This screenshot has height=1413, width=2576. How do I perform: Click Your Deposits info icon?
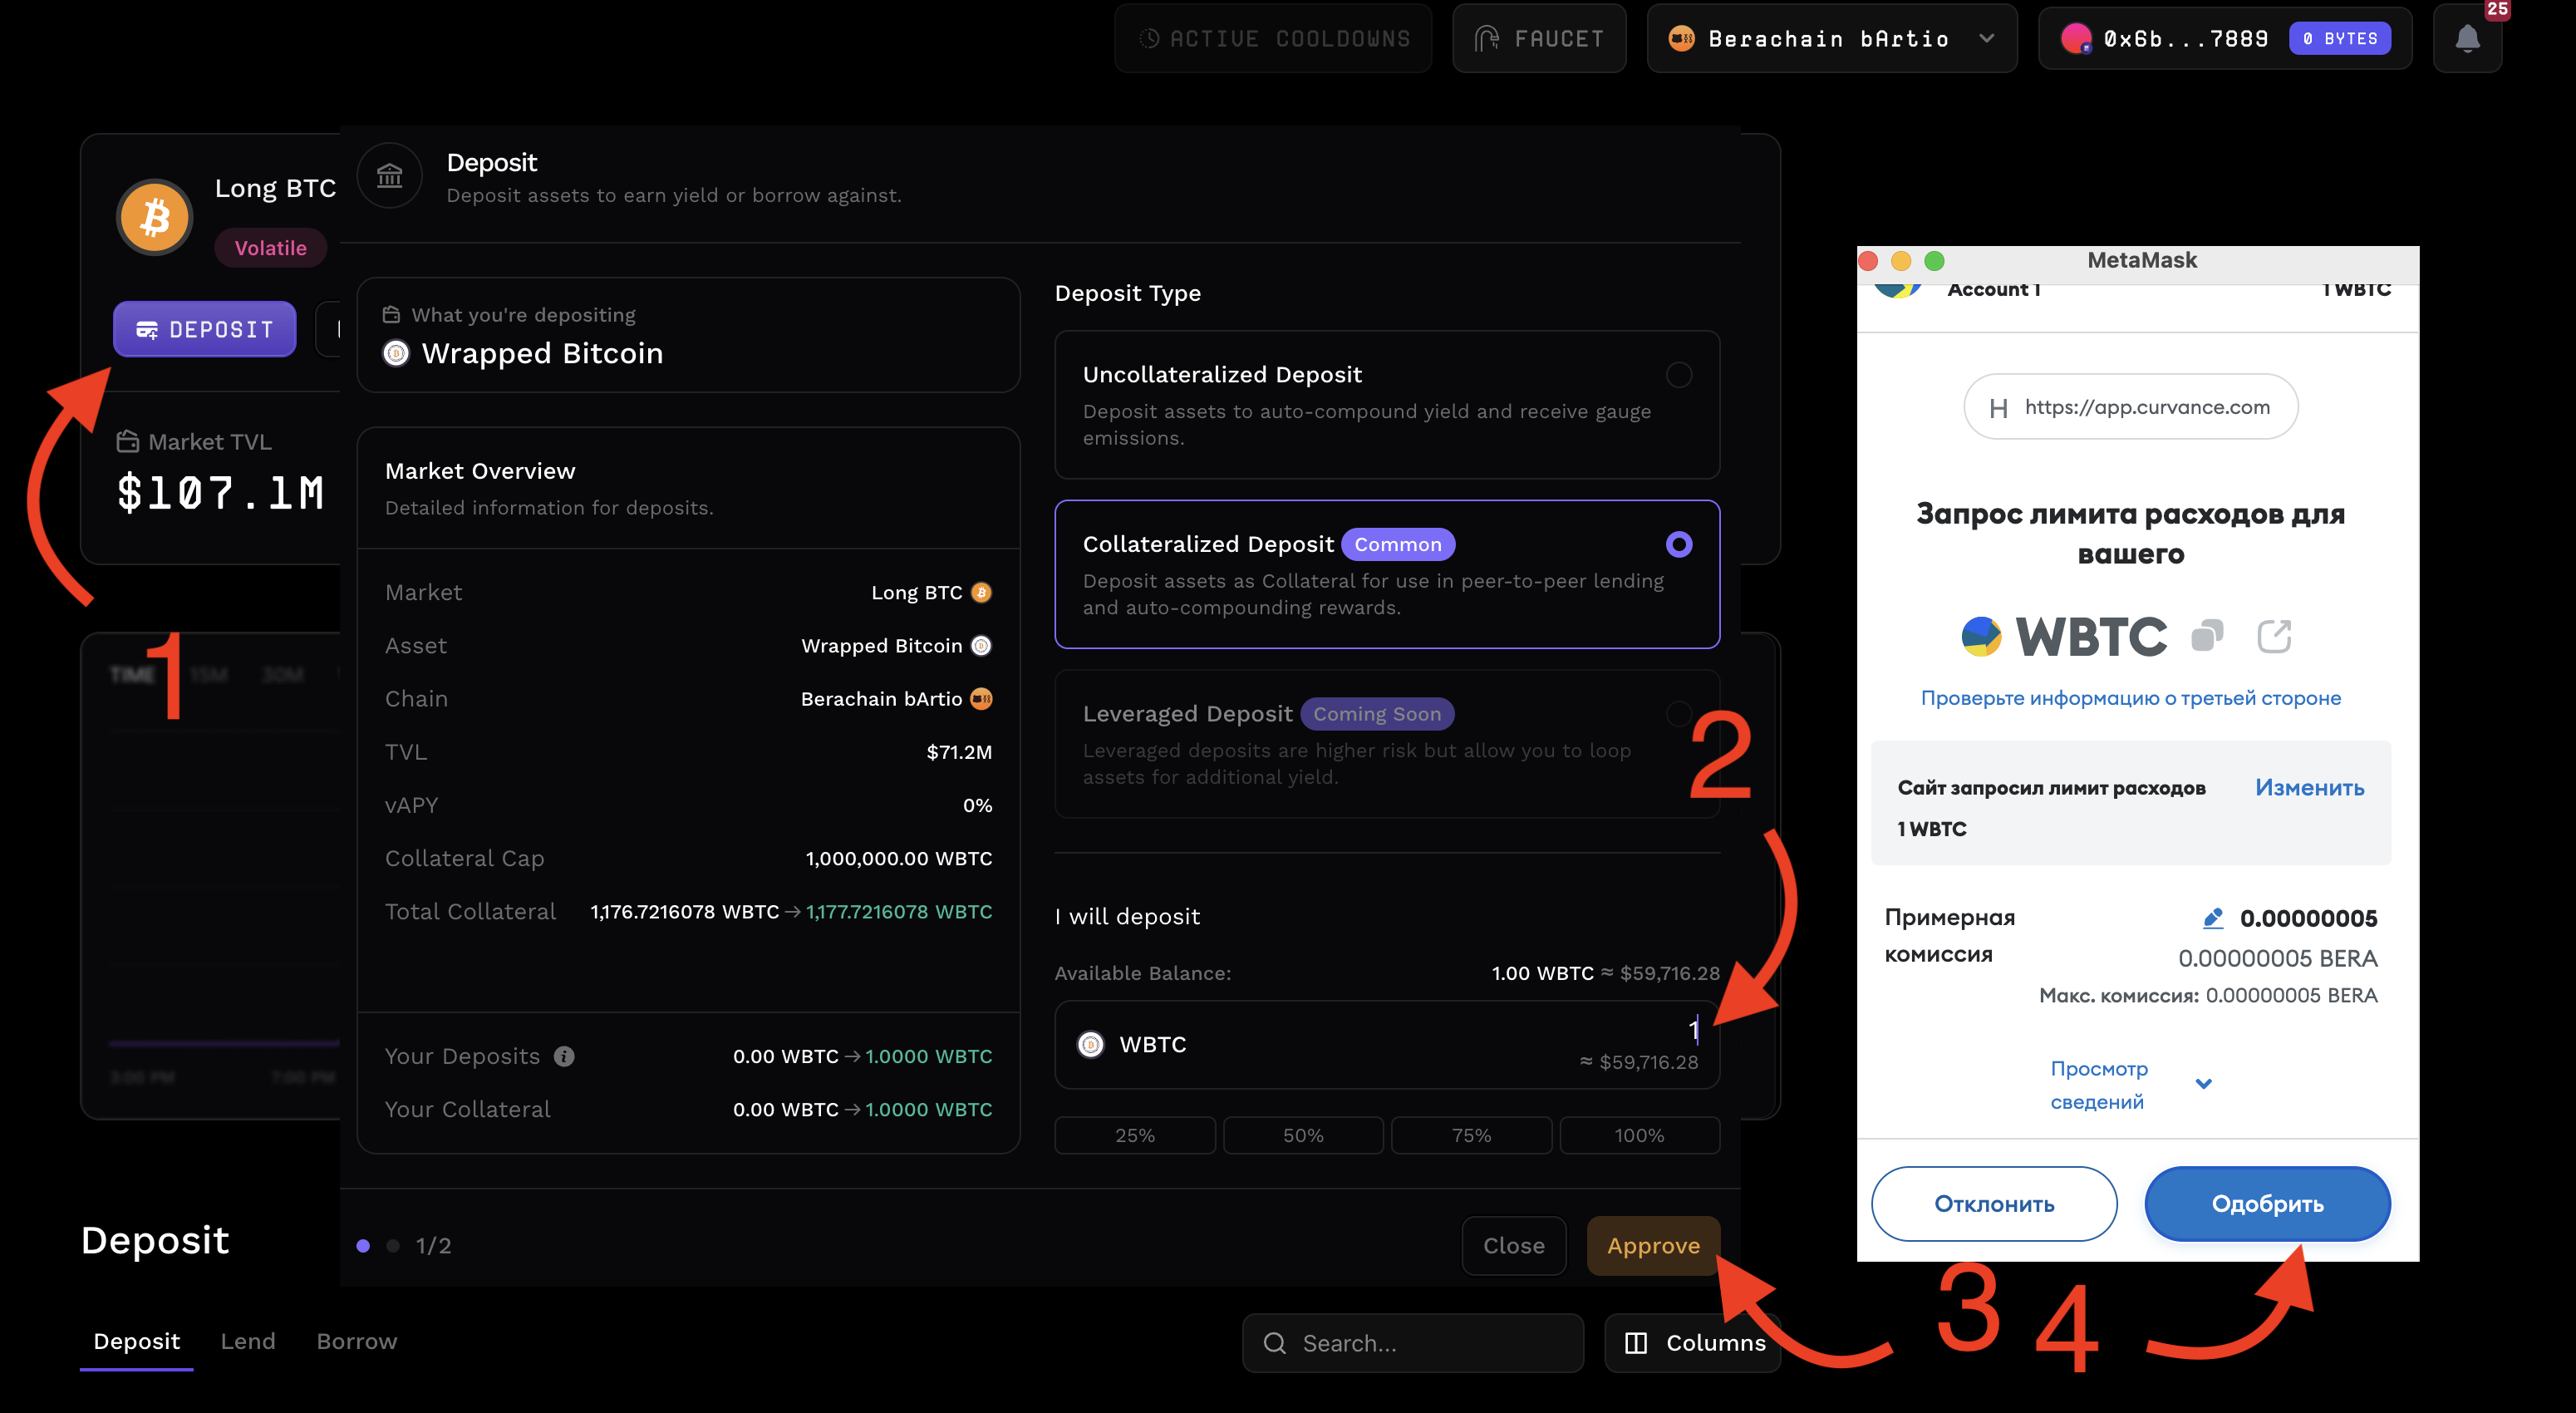click(x=564, y=1056)
